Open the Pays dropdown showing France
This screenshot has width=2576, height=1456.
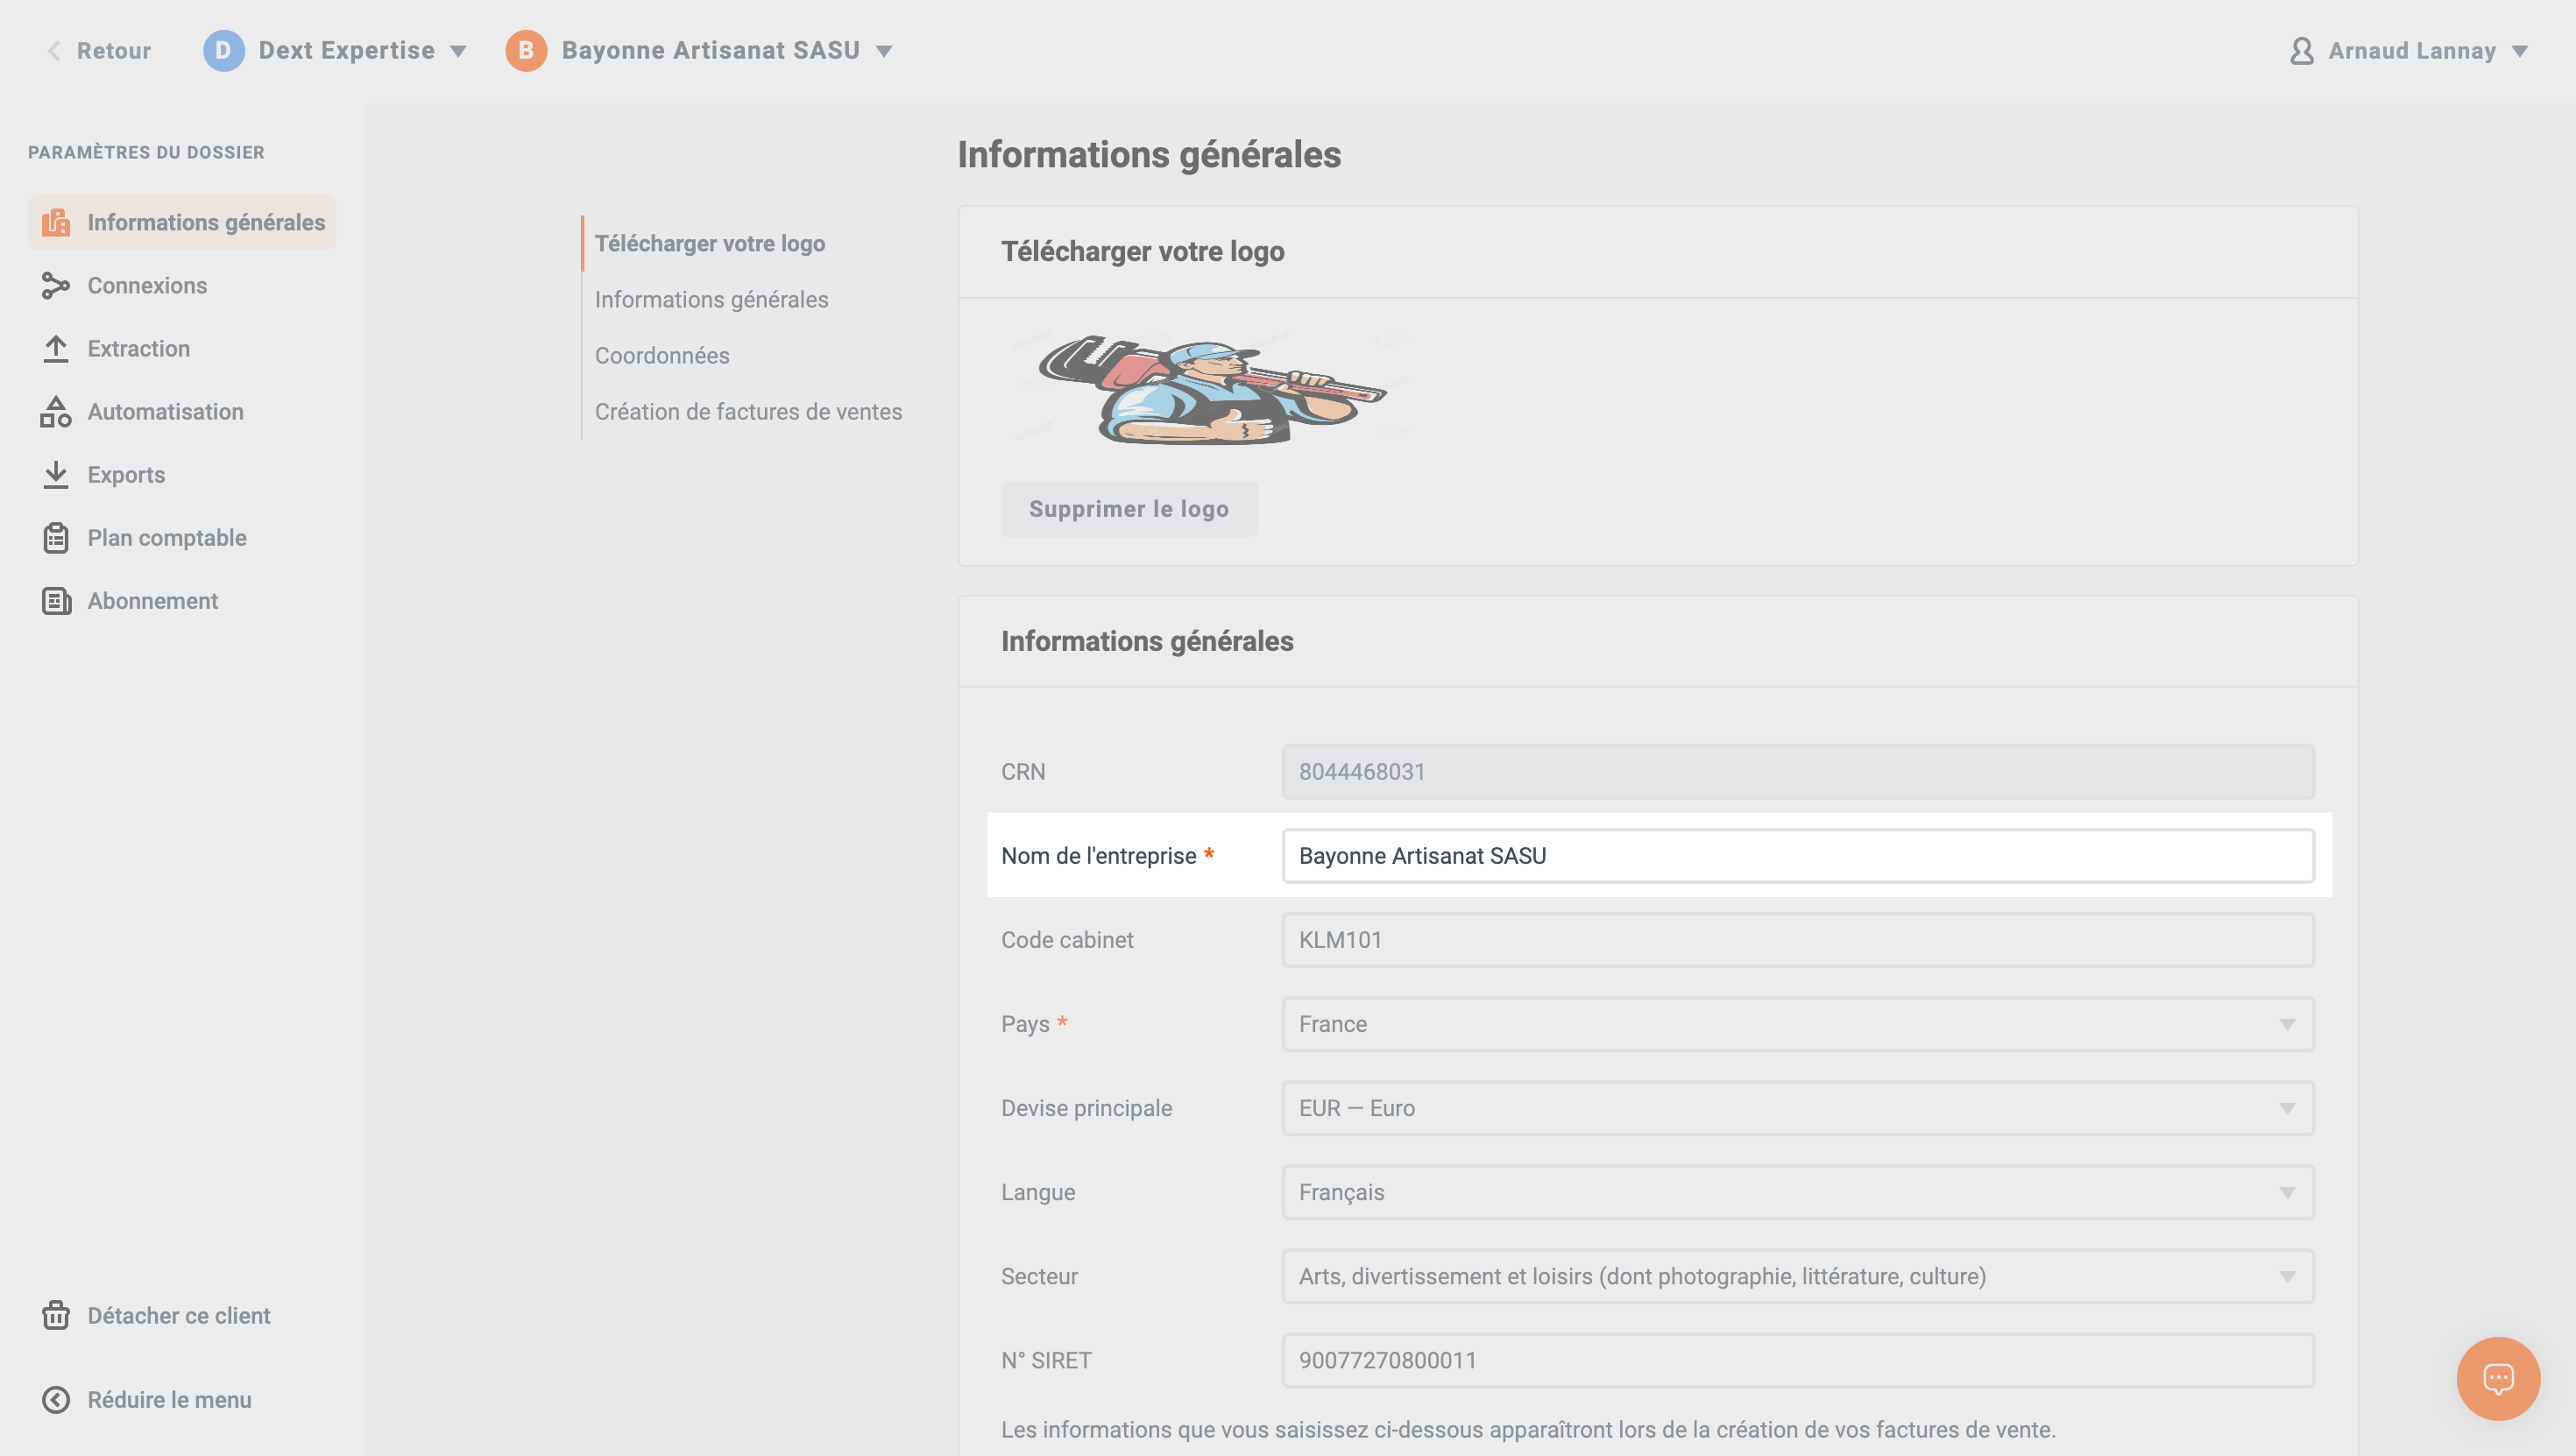[x=1798, y=1023]
